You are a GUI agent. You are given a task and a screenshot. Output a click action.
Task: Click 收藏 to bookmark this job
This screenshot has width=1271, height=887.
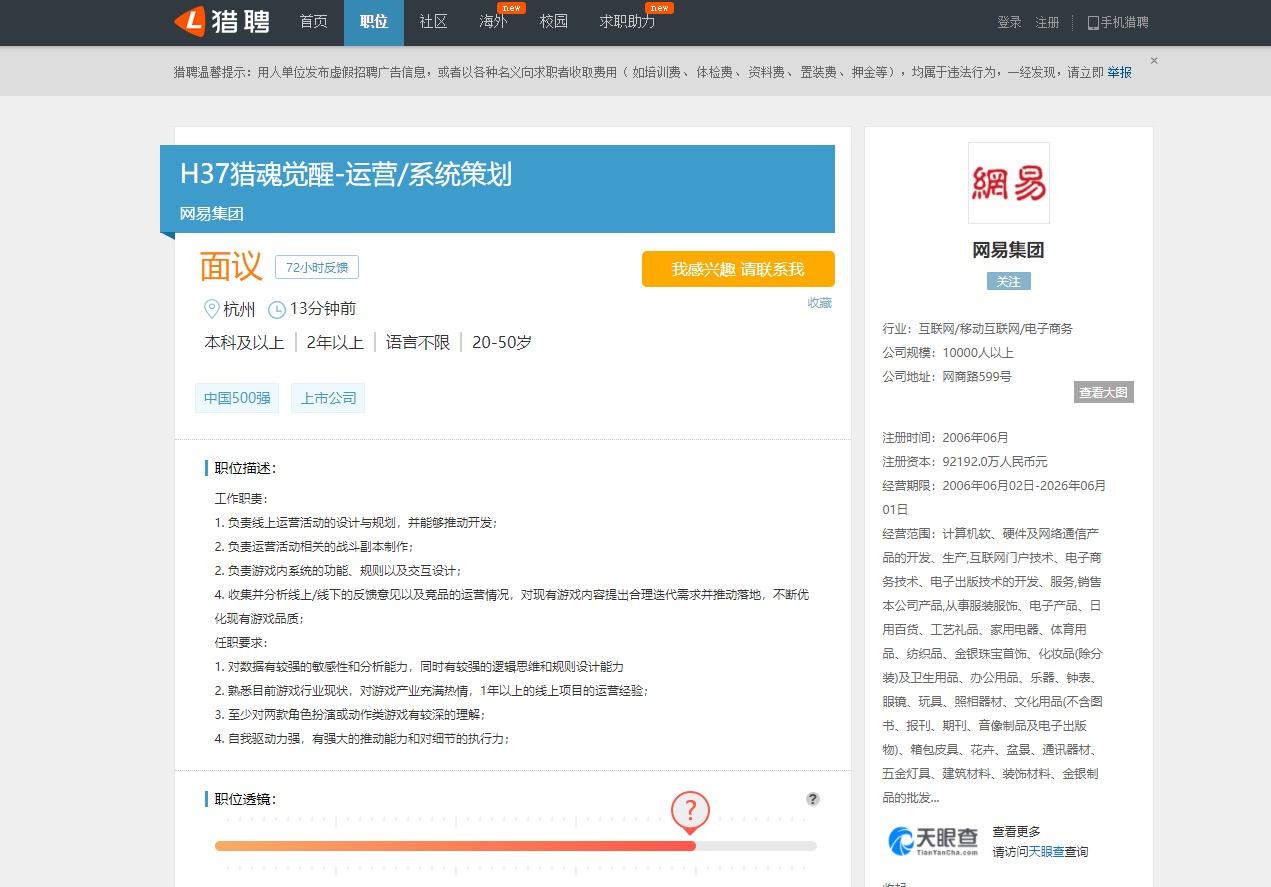[x=820, y=303]
